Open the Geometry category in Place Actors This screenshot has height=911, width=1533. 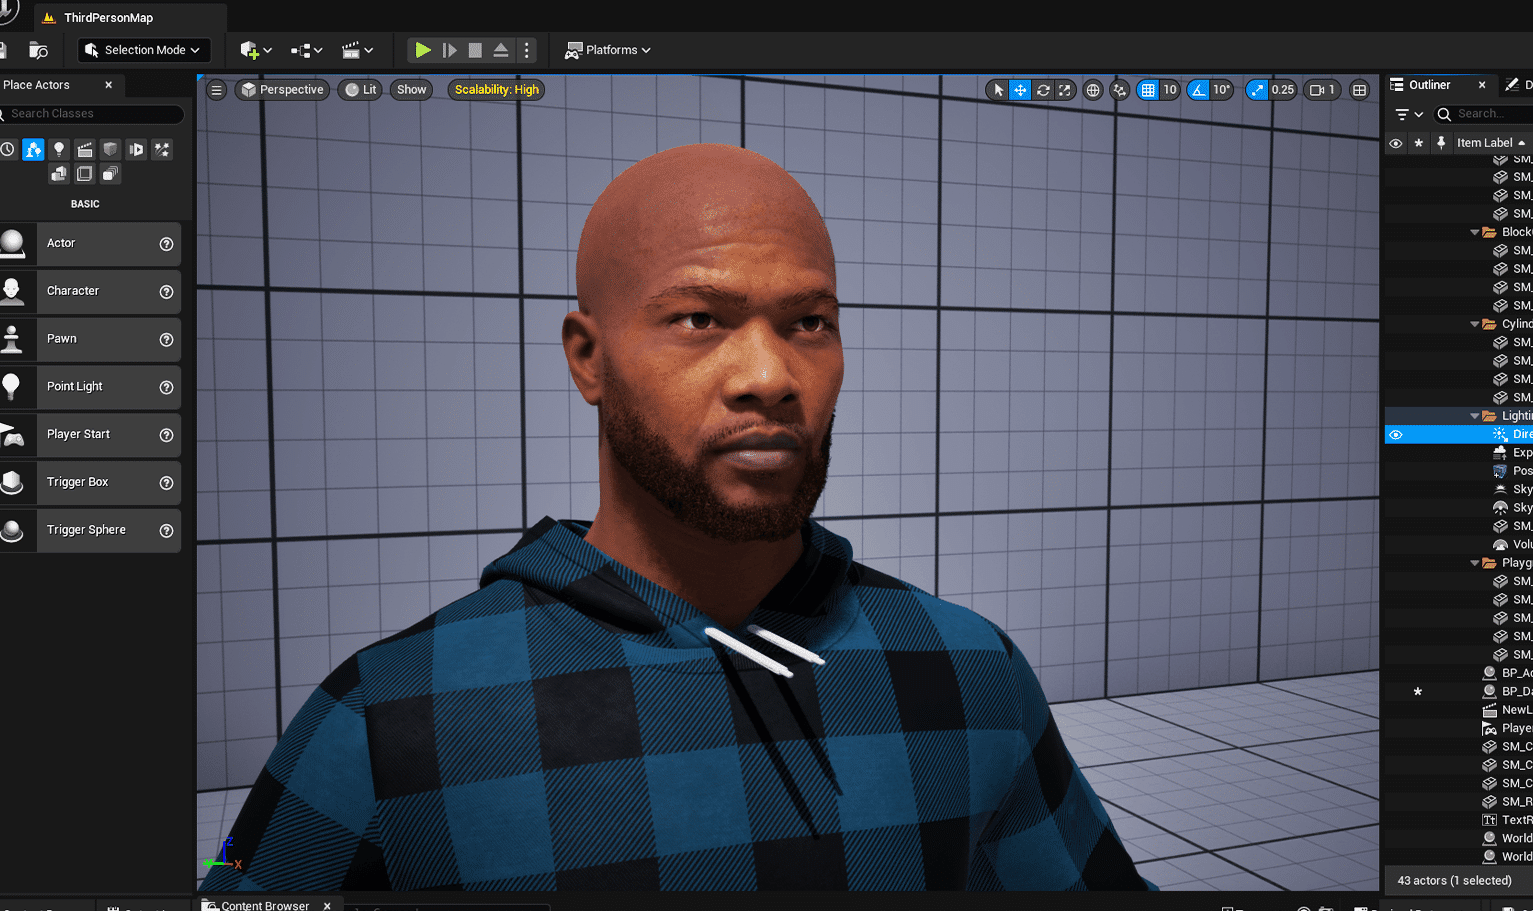[59, 174]
